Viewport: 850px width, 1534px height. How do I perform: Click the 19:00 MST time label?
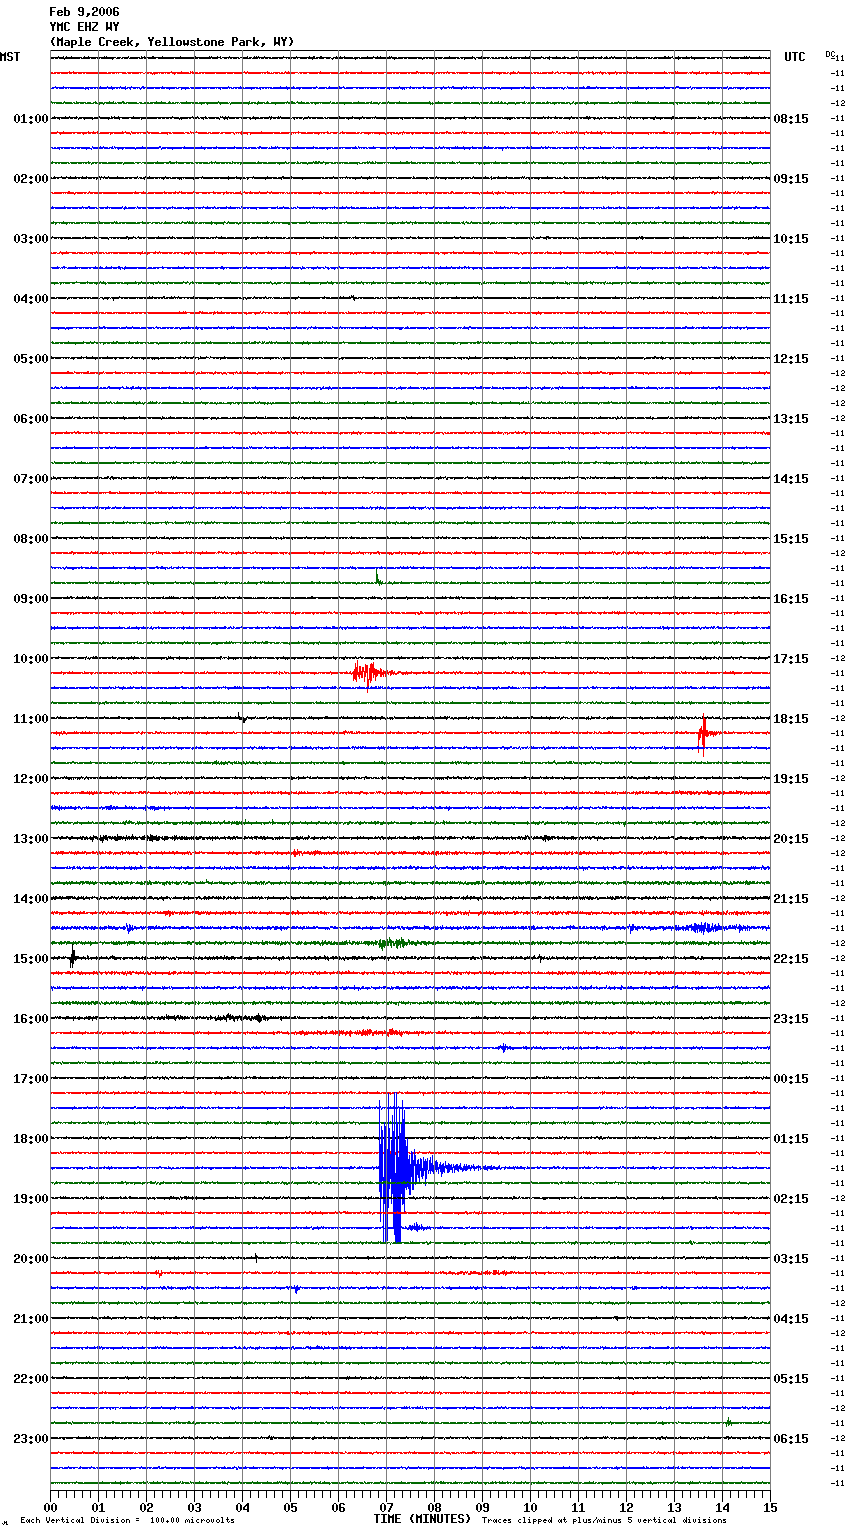[30, 1199]
